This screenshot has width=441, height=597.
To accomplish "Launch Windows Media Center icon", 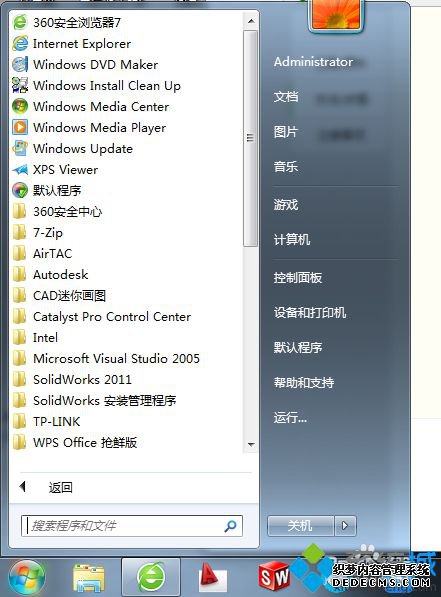I will click(20, 106).
